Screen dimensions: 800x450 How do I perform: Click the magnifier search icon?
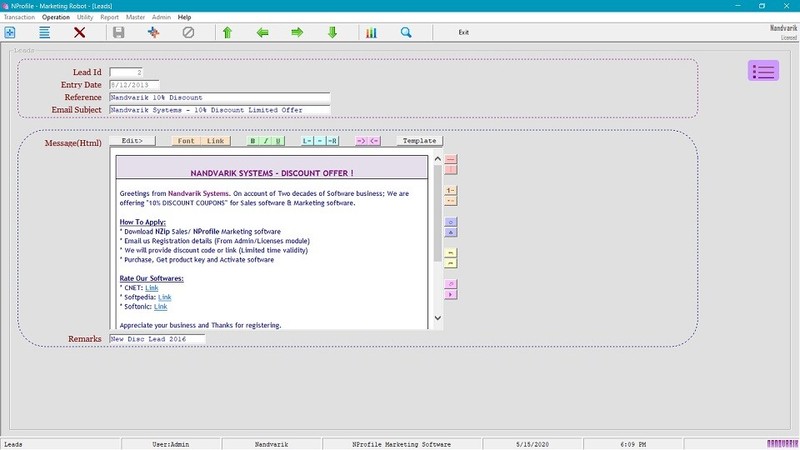click(406, 33)
